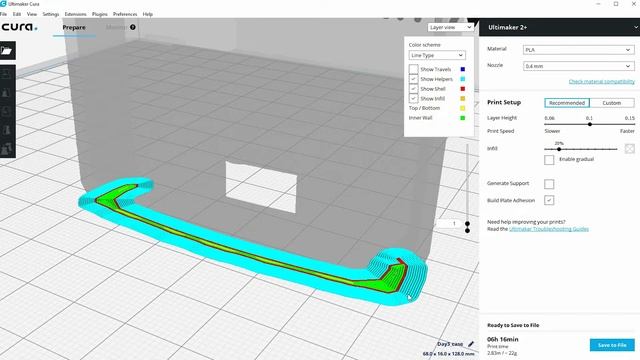The height and width of the screenshot is (360, 640).
Task: Uncheck Show Helpers checkbox
Action: click(x=413, y=79)
